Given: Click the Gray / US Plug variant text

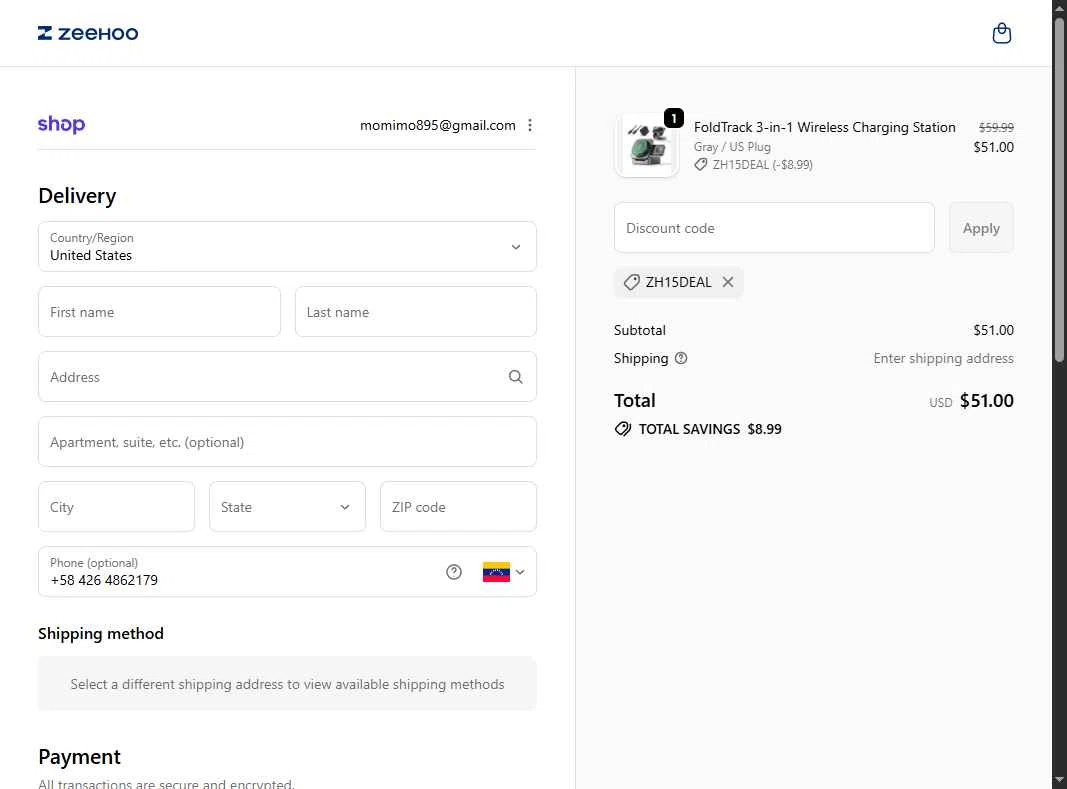Looking at the screenshot, I should coord(732,146).
